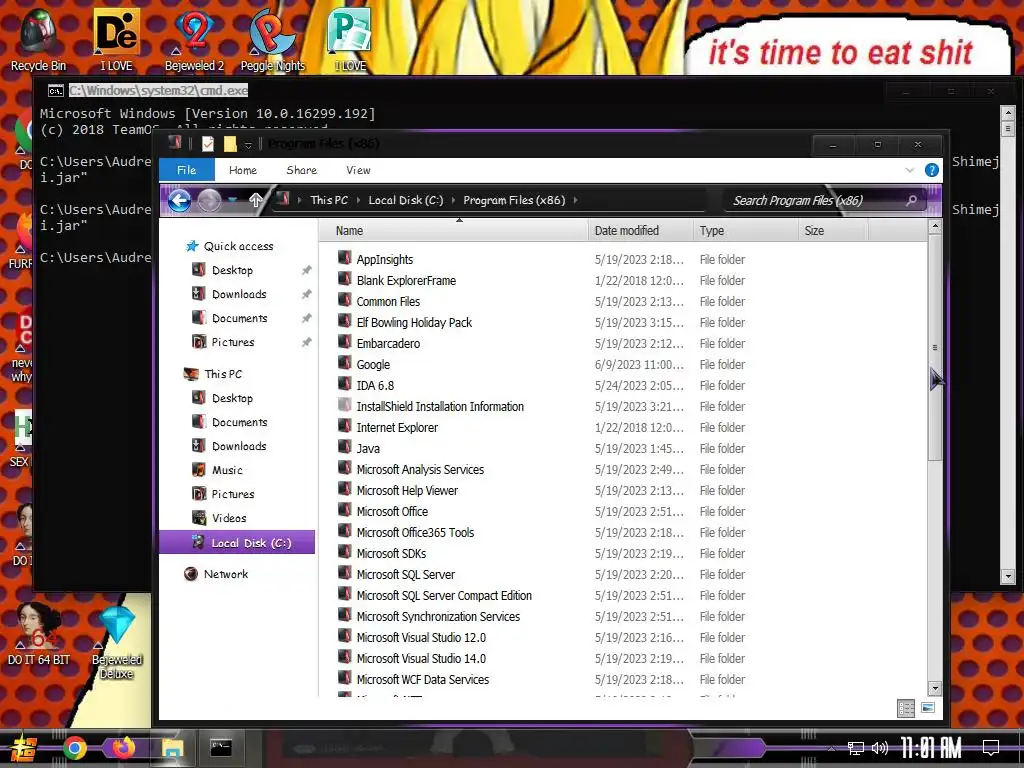Open DO IT 64 BIT desktop icon
The image size is (1024, 768).
click(x=39, y=633)
